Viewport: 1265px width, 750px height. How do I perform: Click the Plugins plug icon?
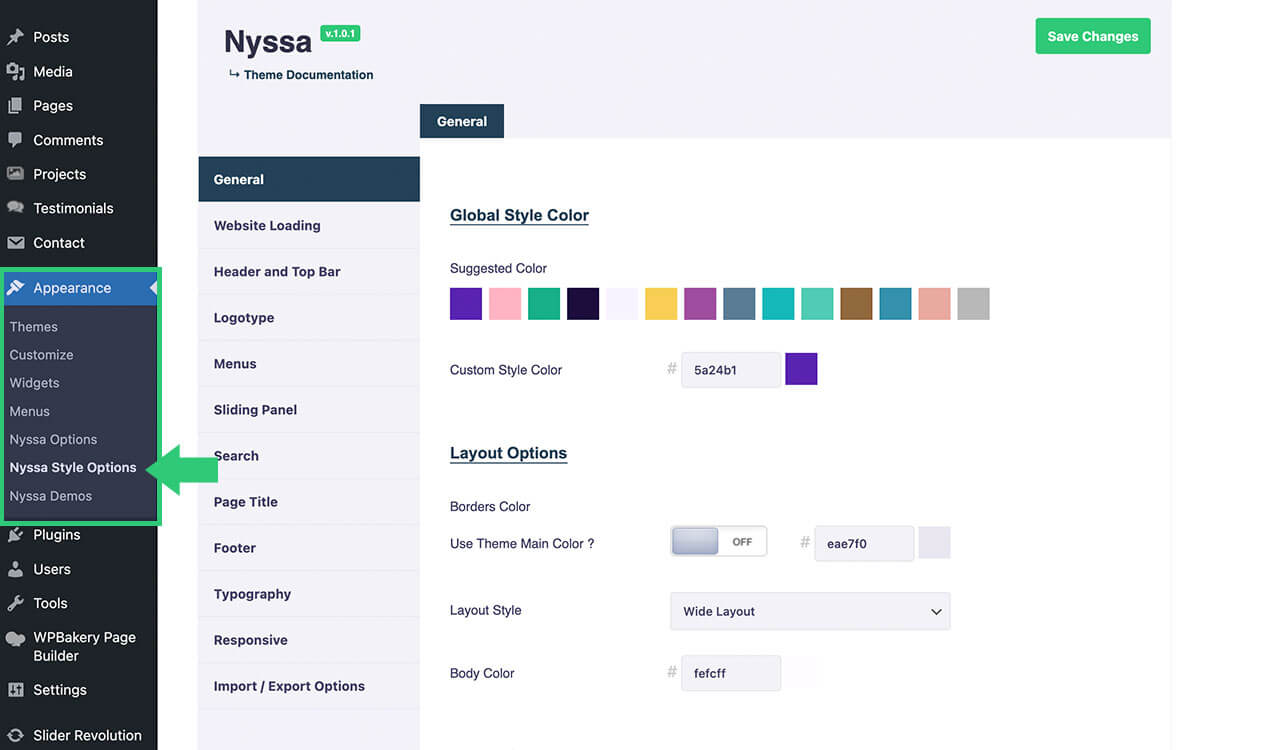tap(15, 535)
